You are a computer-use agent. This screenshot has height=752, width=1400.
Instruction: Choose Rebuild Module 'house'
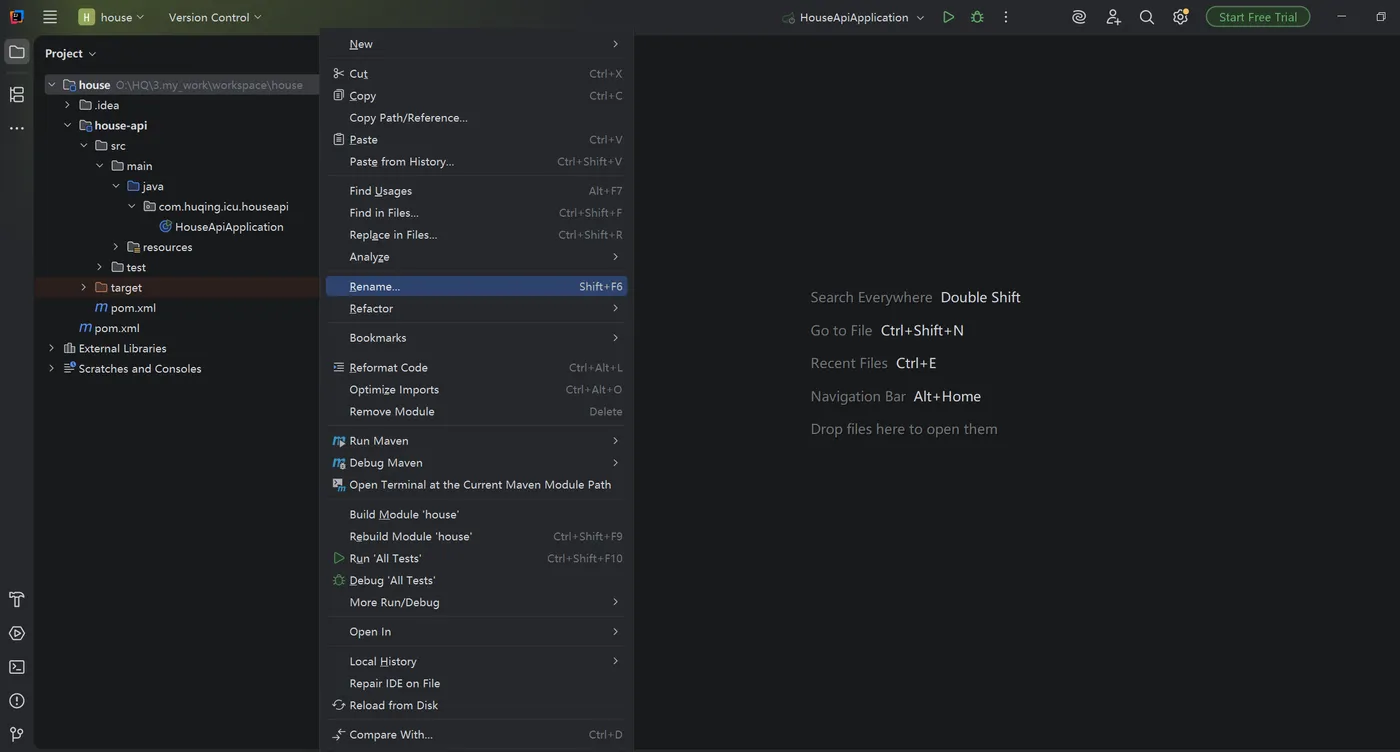click(x=476, y=537)
